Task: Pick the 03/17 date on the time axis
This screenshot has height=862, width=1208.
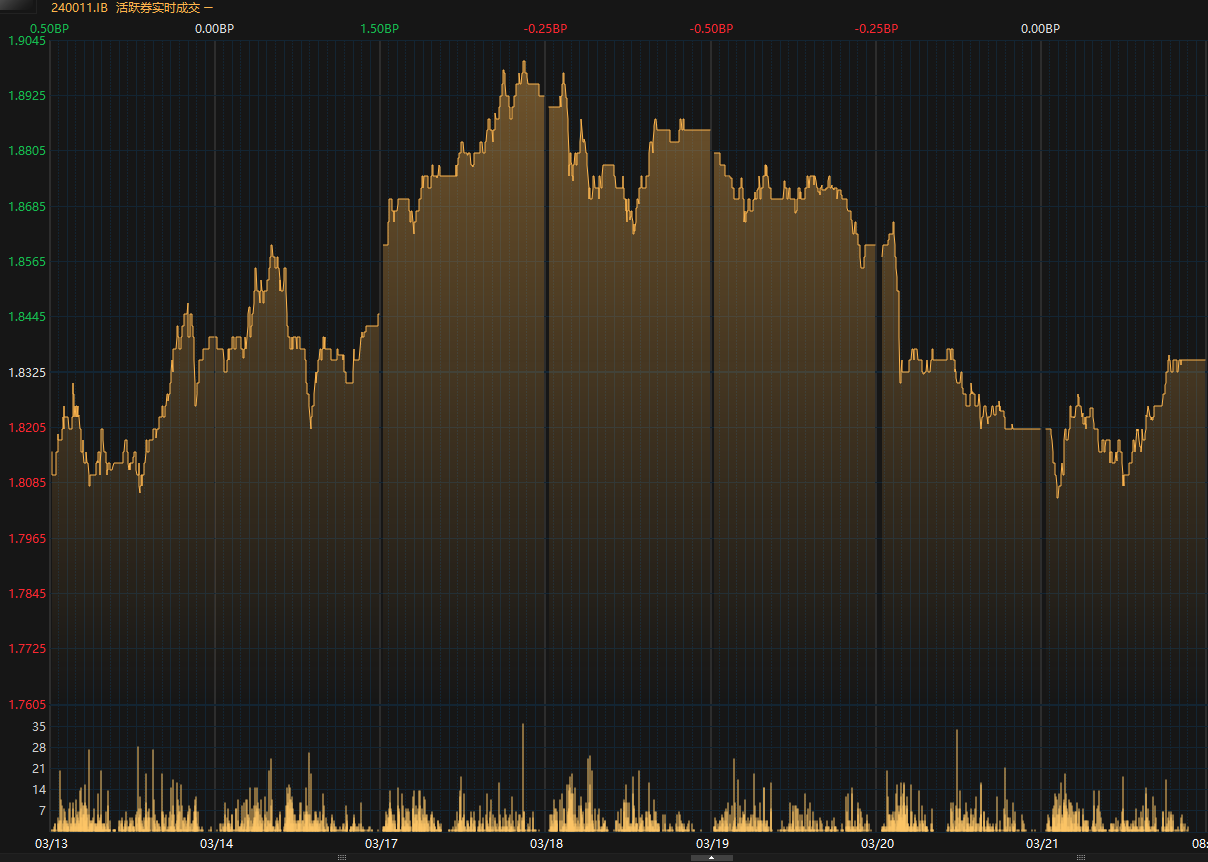Action: click(381, 843)
